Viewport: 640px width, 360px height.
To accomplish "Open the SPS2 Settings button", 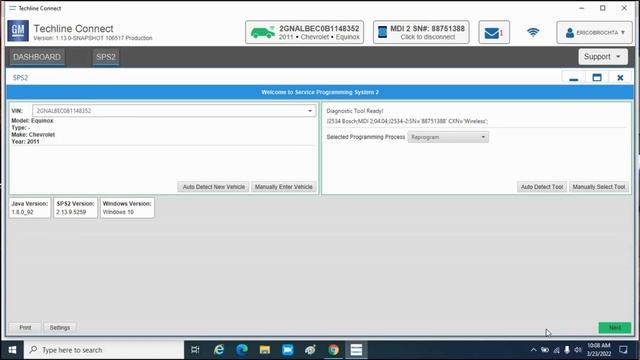I will [x=60, y=328].
